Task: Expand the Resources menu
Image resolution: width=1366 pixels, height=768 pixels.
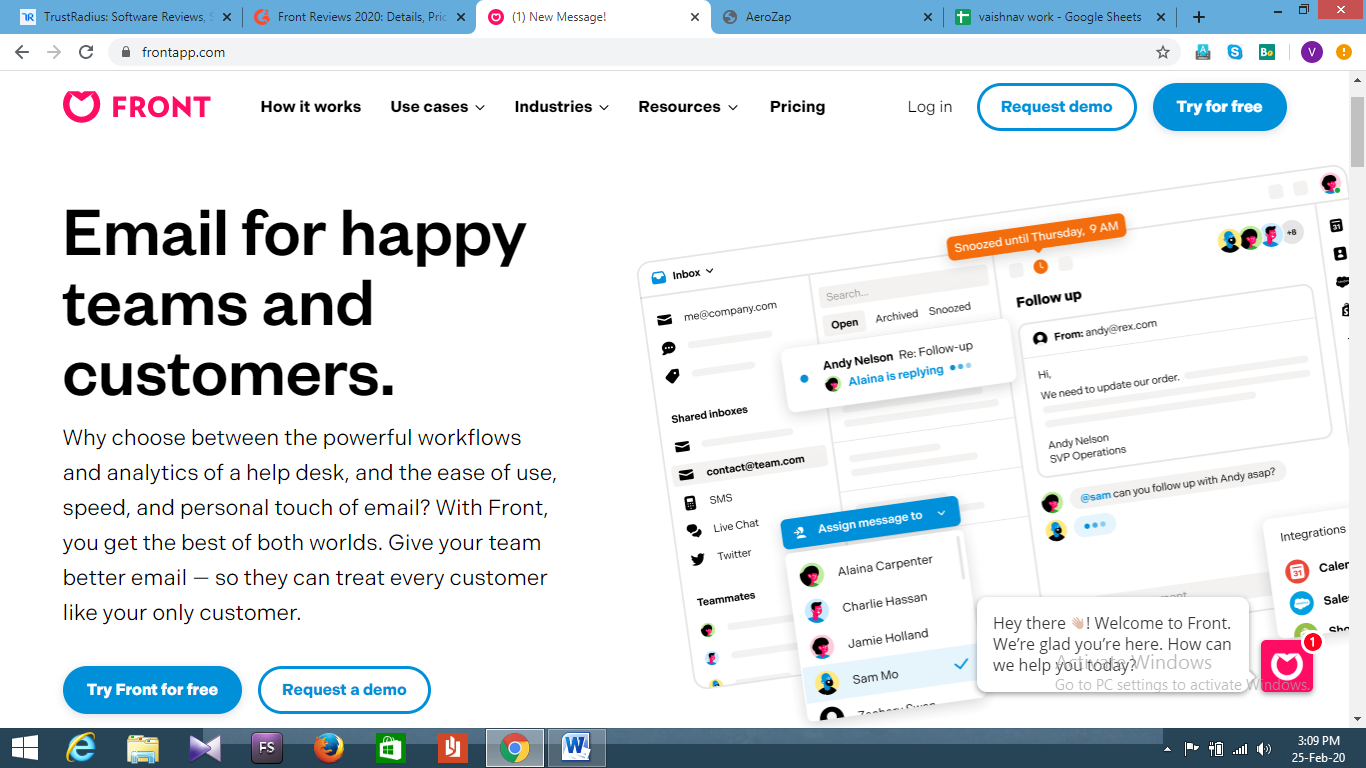Action: 689,107
